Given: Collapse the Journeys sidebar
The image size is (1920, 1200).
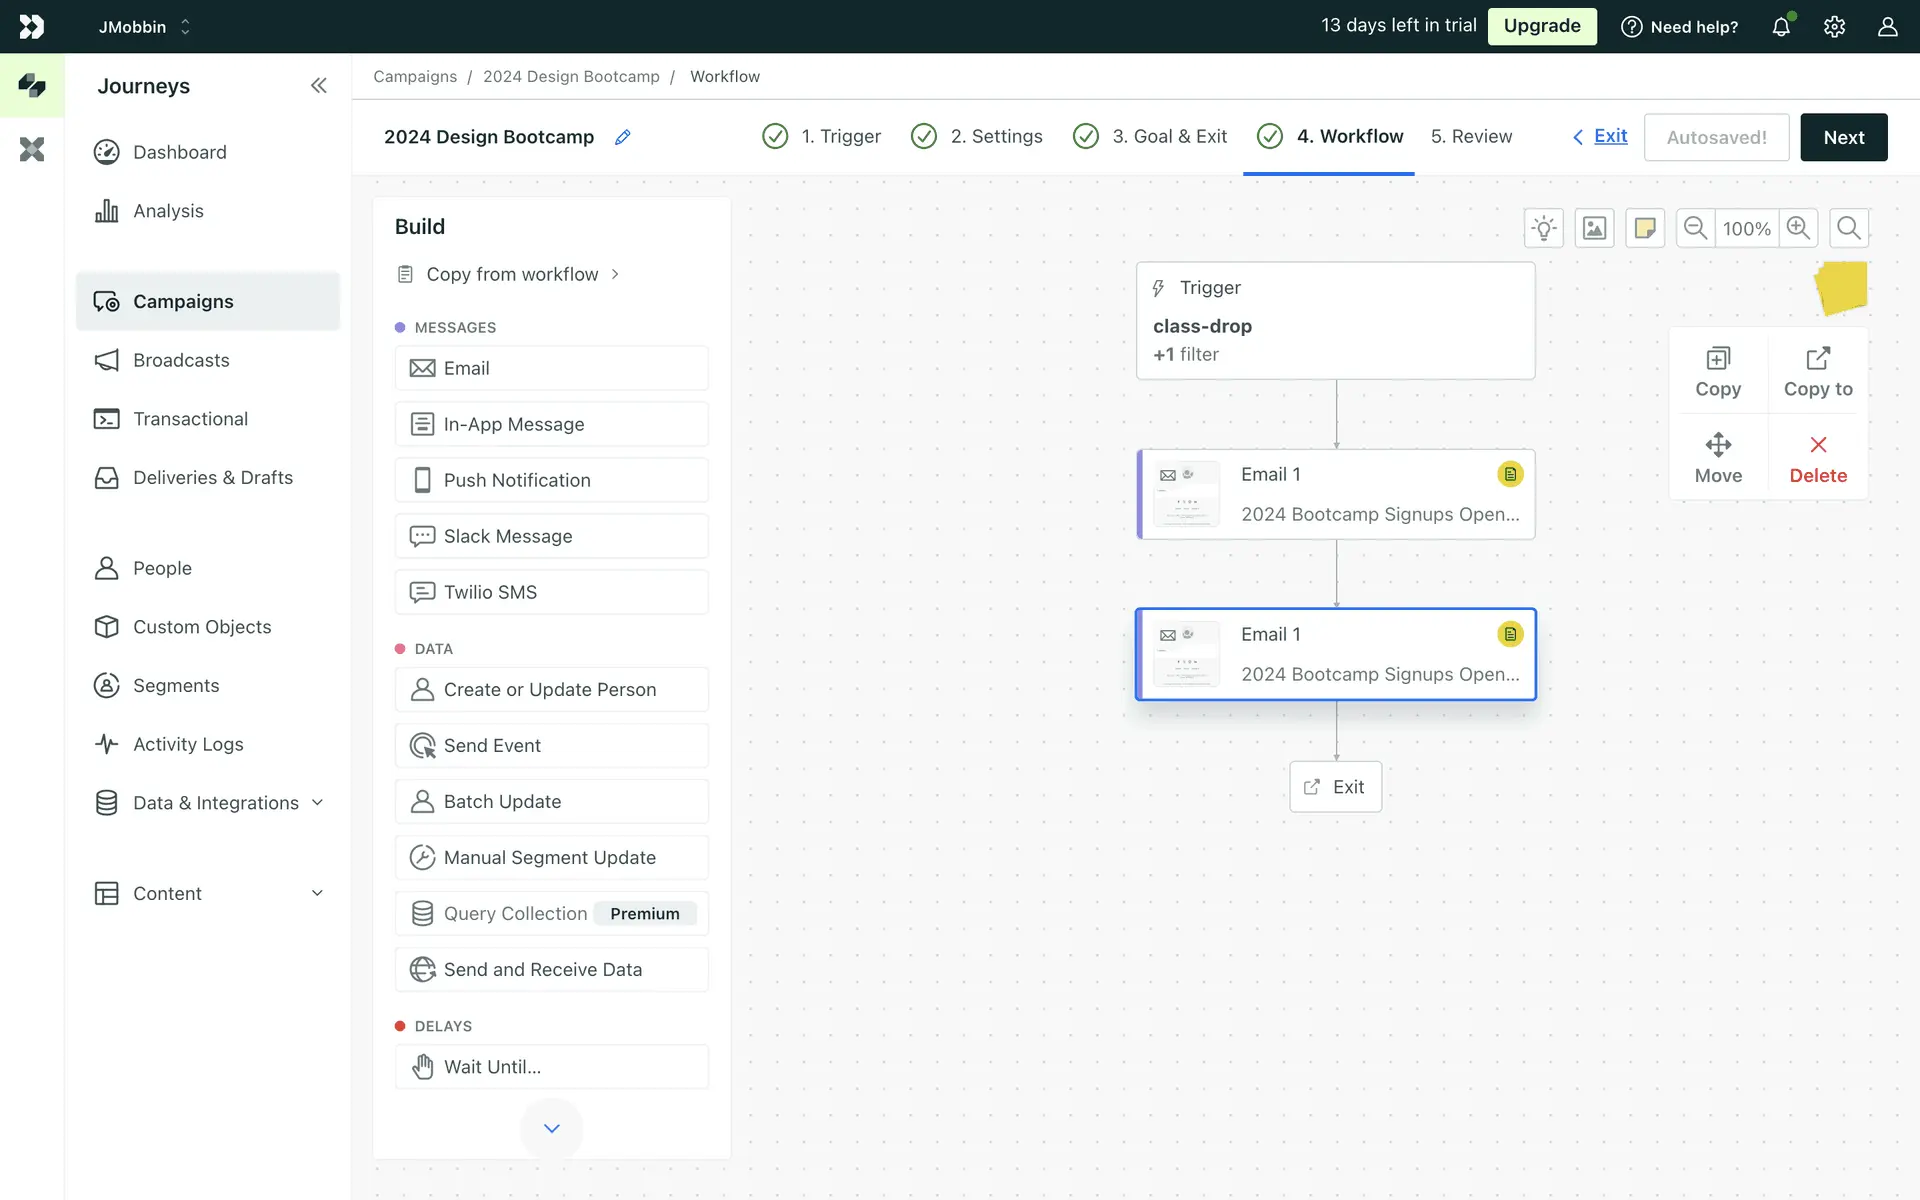Looking at the screenshot, I should [318, 86].
